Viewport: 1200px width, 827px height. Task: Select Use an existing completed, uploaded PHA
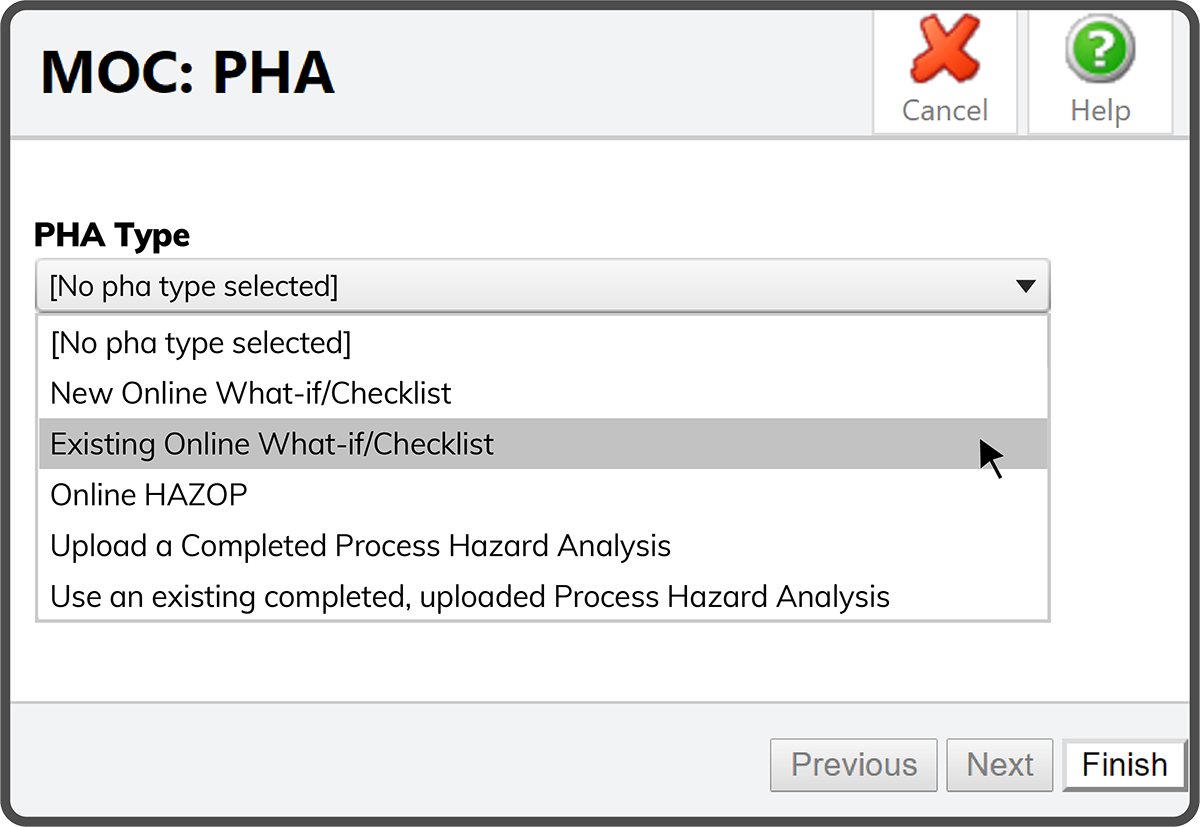pyautogui.click(x=470, y=597)
